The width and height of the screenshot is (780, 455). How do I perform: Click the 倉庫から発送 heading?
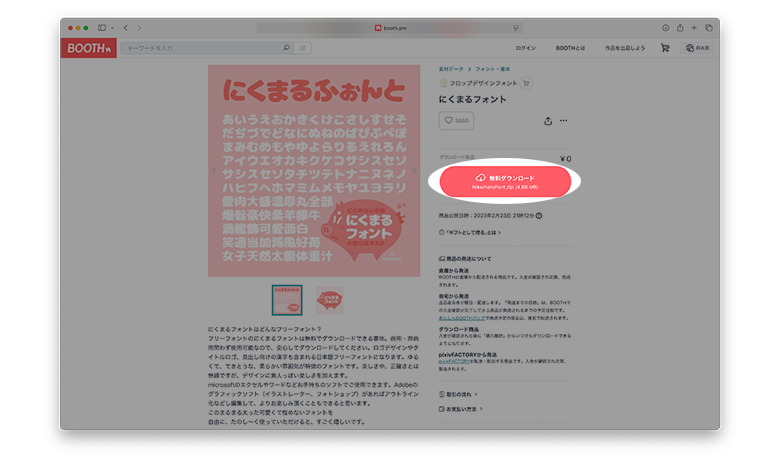click(x=454, y=271)
